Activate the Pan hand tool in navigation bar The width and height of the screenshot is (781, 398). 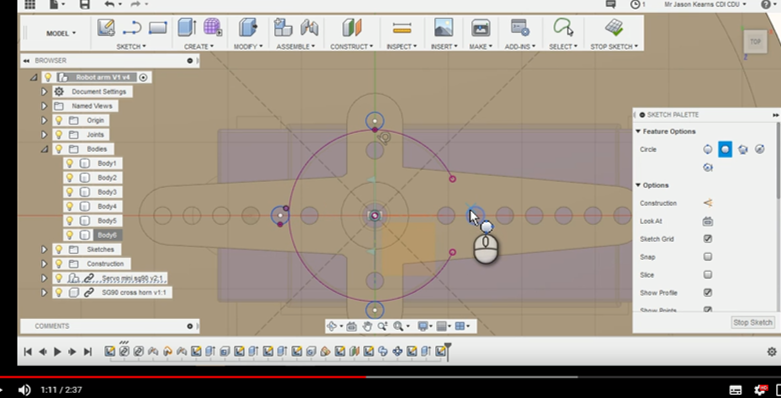[367, 326]
